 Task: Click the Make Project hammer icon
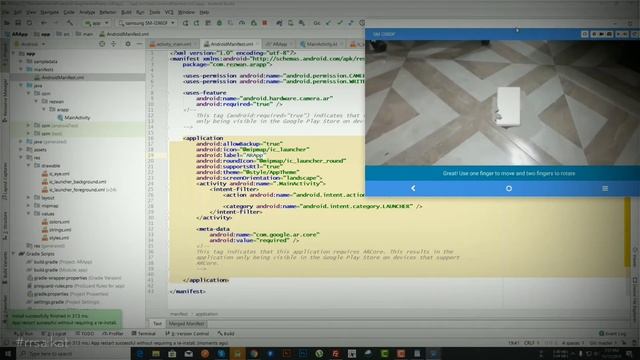tap(70, 23)
